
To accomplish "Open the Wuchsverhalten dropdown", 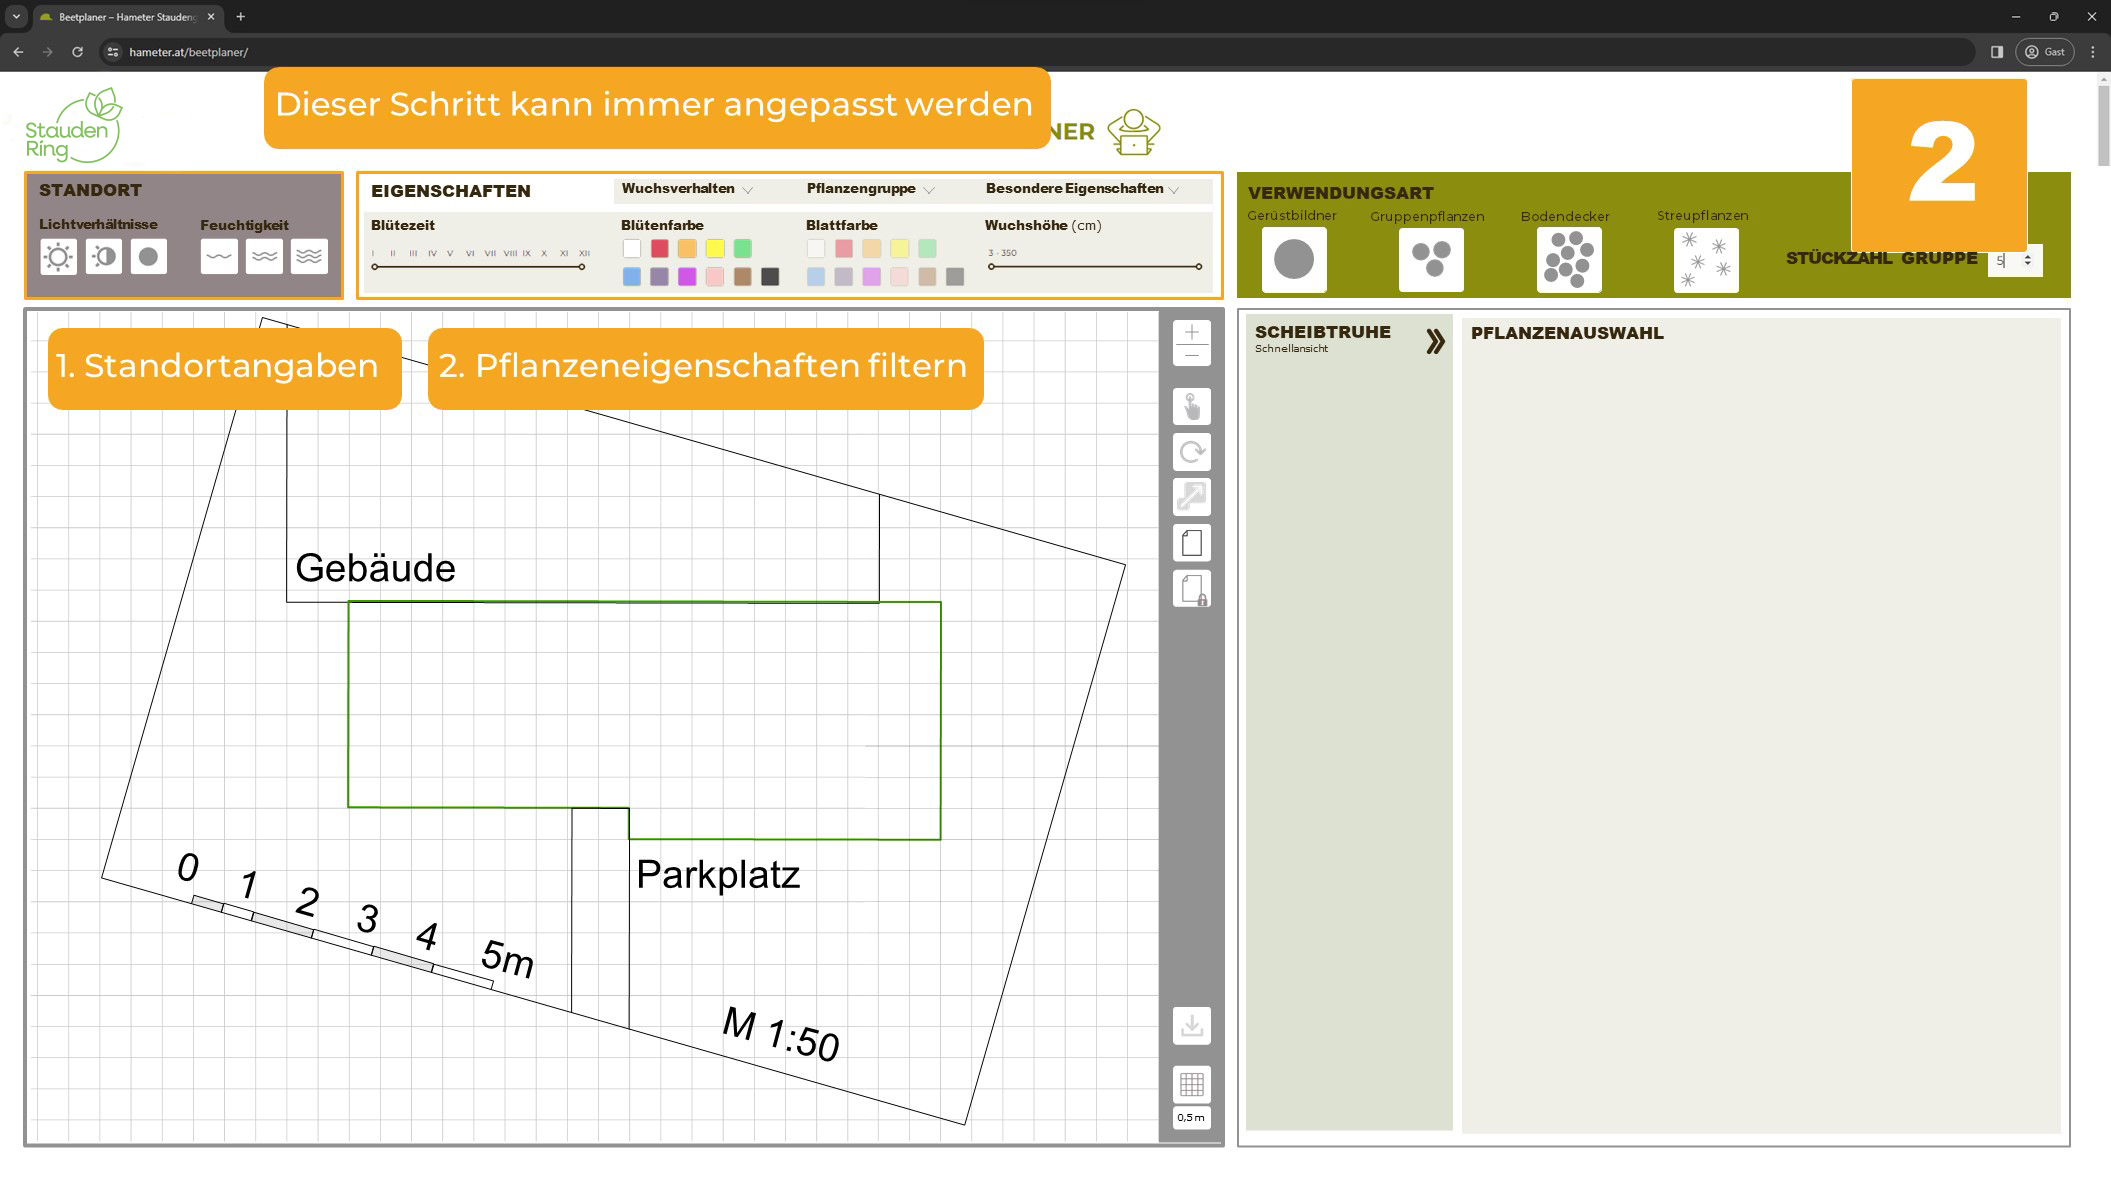I will click(x=687, y=189).
